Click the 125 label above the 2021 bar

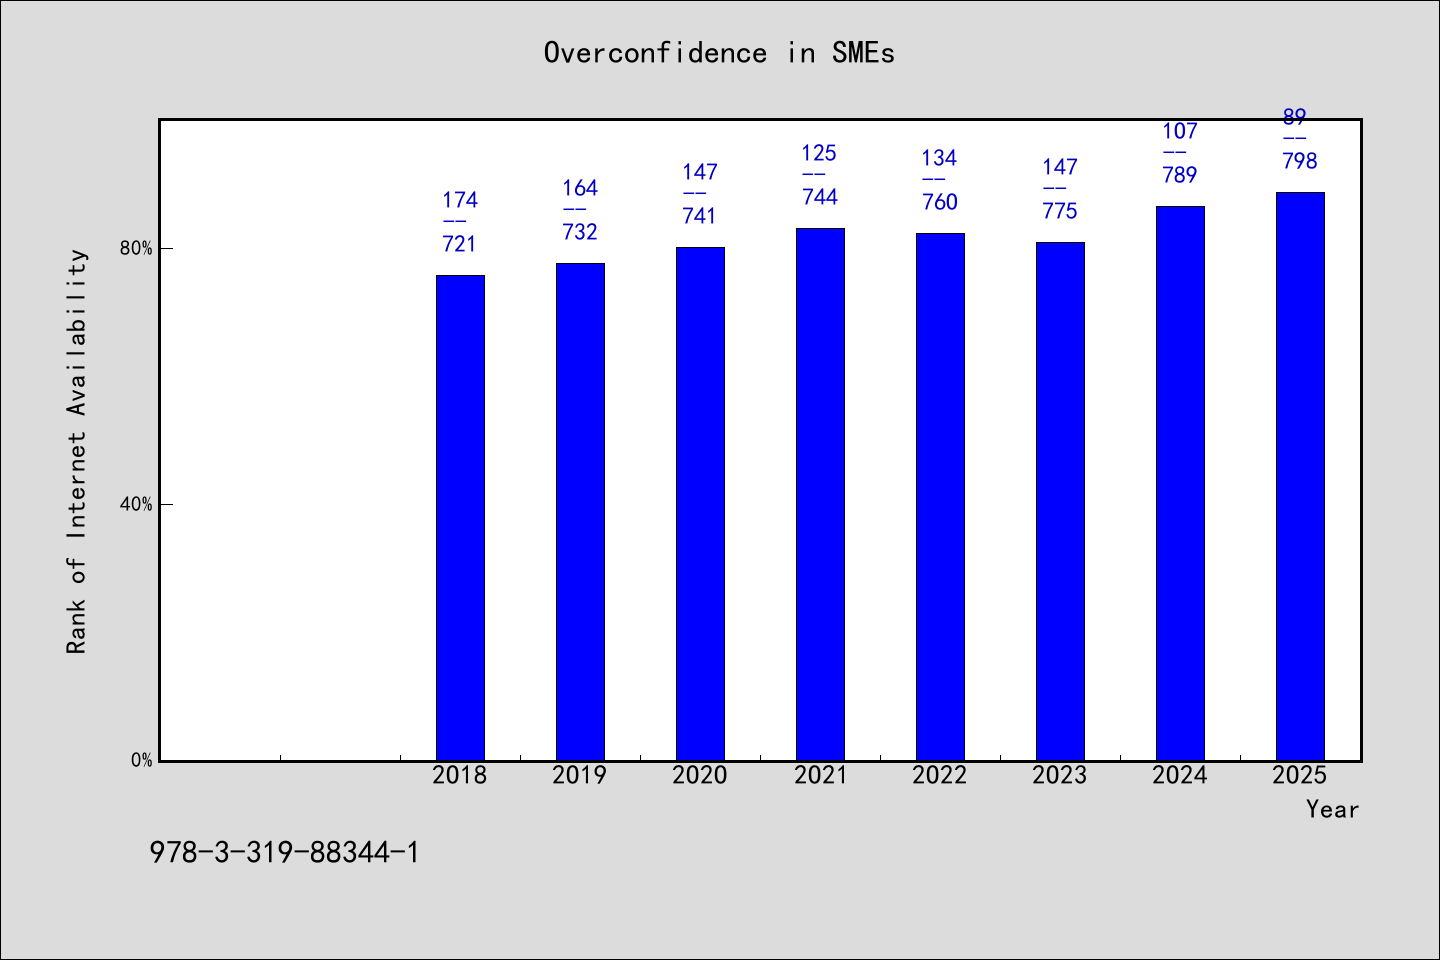[820, 153]
